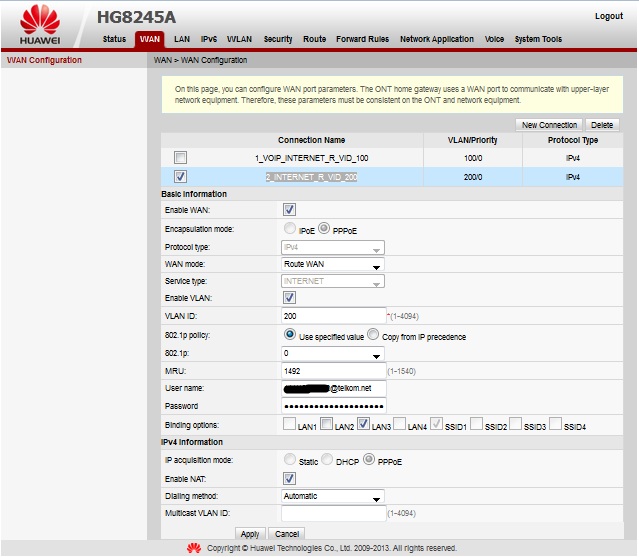Click the 100/0 VLAN/Priority cell
The width and height of the screenshot is (639, 557).
473,158
